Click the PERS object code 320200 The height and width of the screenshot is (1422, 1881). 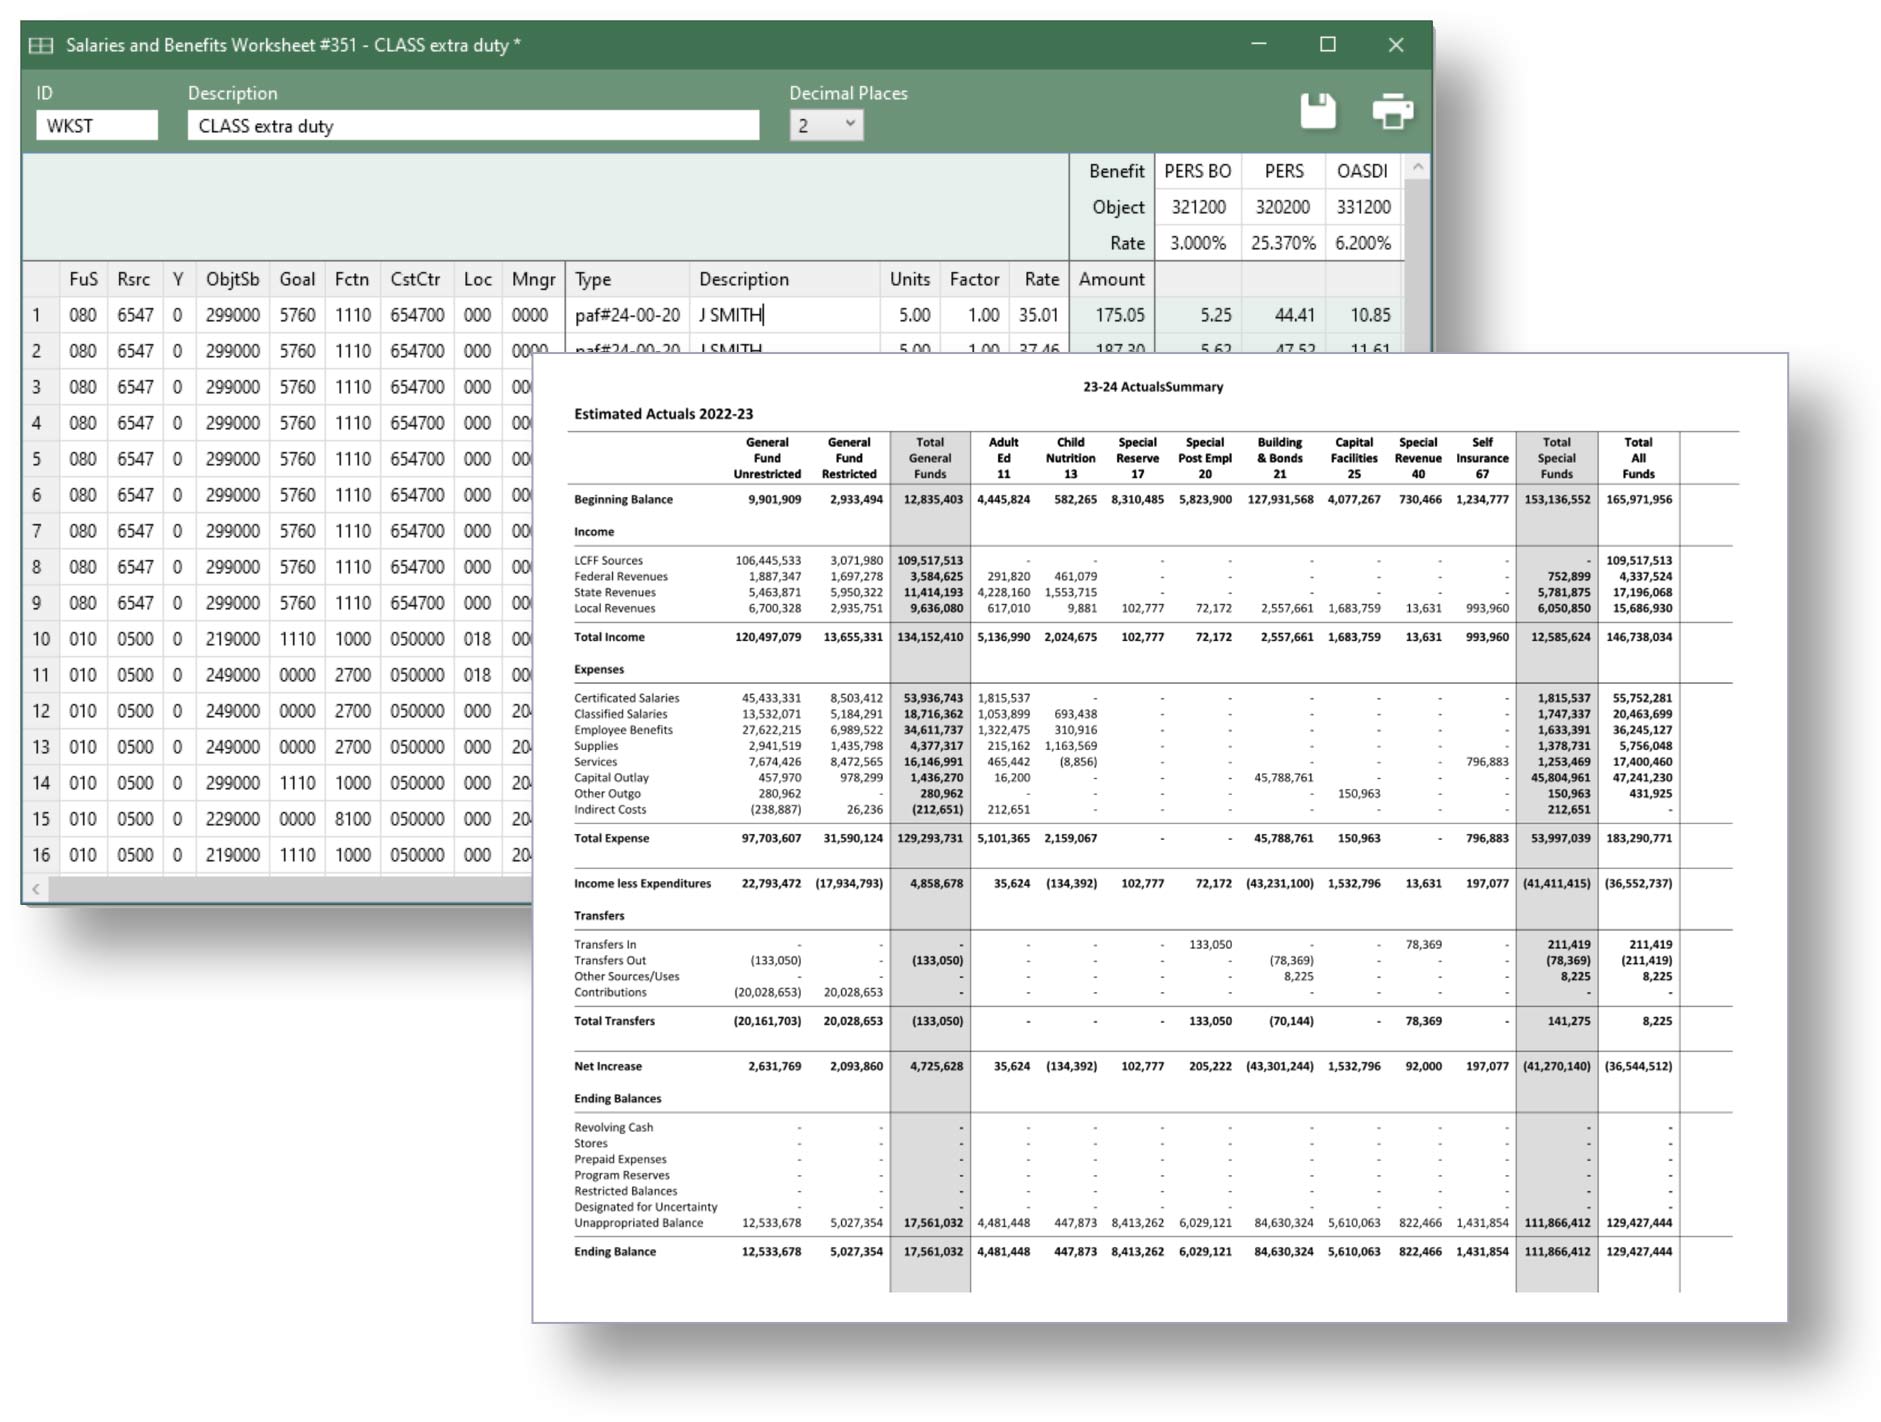[x=1282, y=207]
